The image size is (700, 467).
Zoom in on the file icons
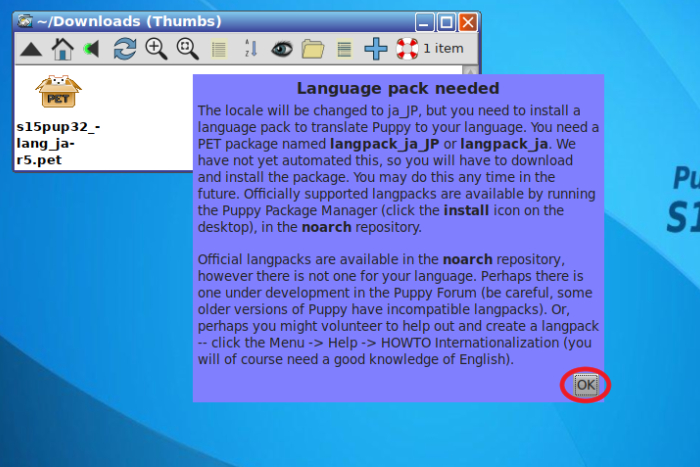[156, 49]
